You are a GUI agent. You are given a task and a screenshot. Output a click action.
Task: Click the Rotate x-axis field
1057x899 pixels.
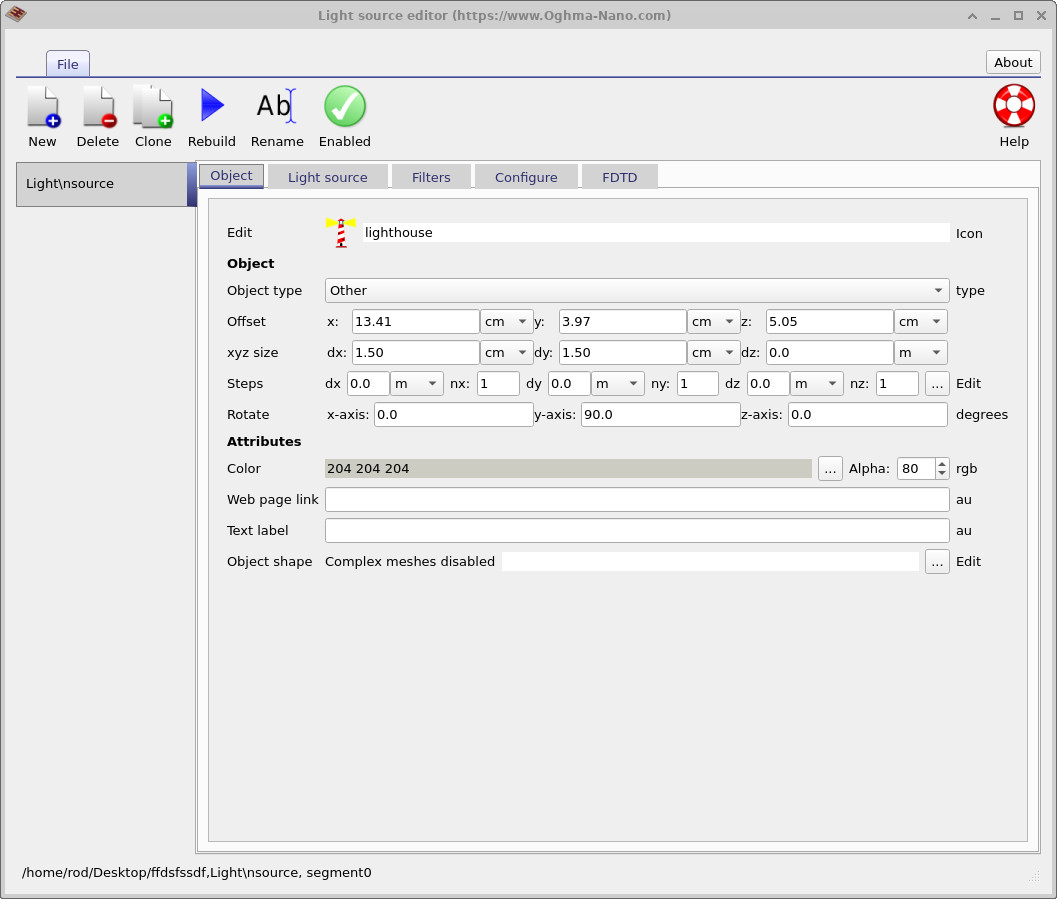454,414
